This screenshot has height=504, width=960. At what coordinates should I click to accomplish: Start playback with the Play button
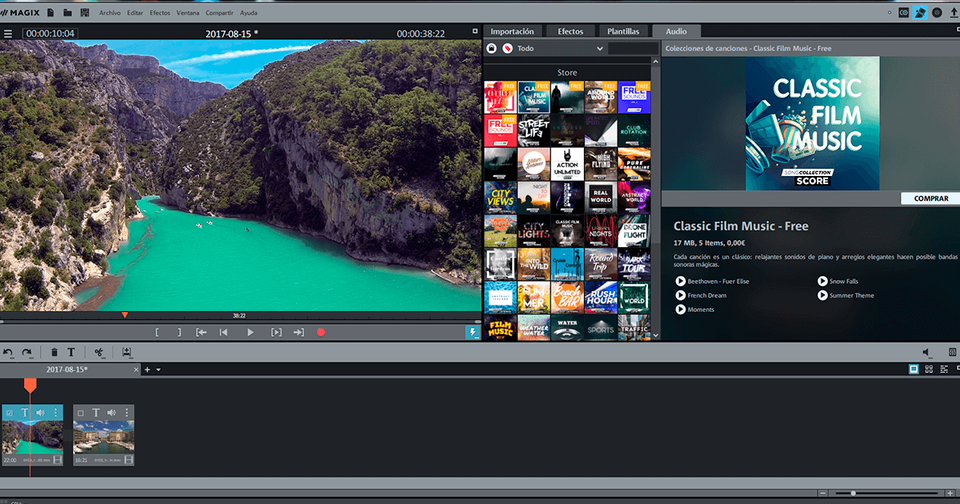(x=250, y=333)
